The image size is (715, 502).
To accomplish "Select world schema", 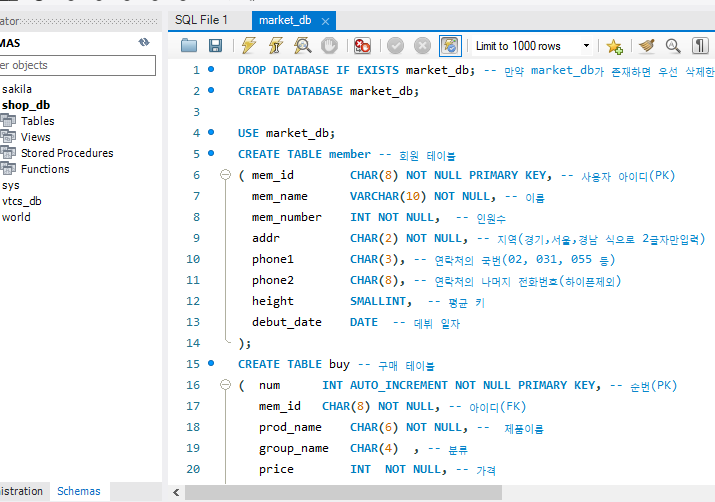I will pyautogui.click(x=16, y=217).
